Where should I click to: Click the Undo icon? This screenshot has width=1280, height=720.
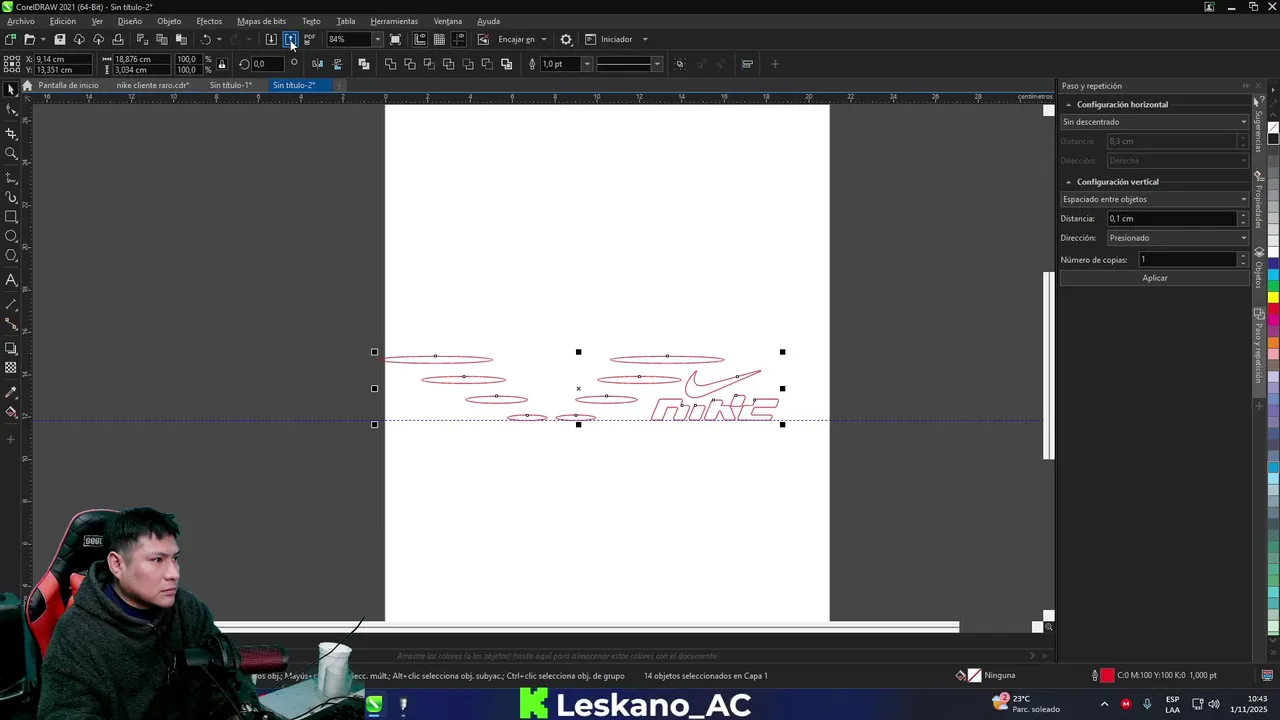point(205,39)
